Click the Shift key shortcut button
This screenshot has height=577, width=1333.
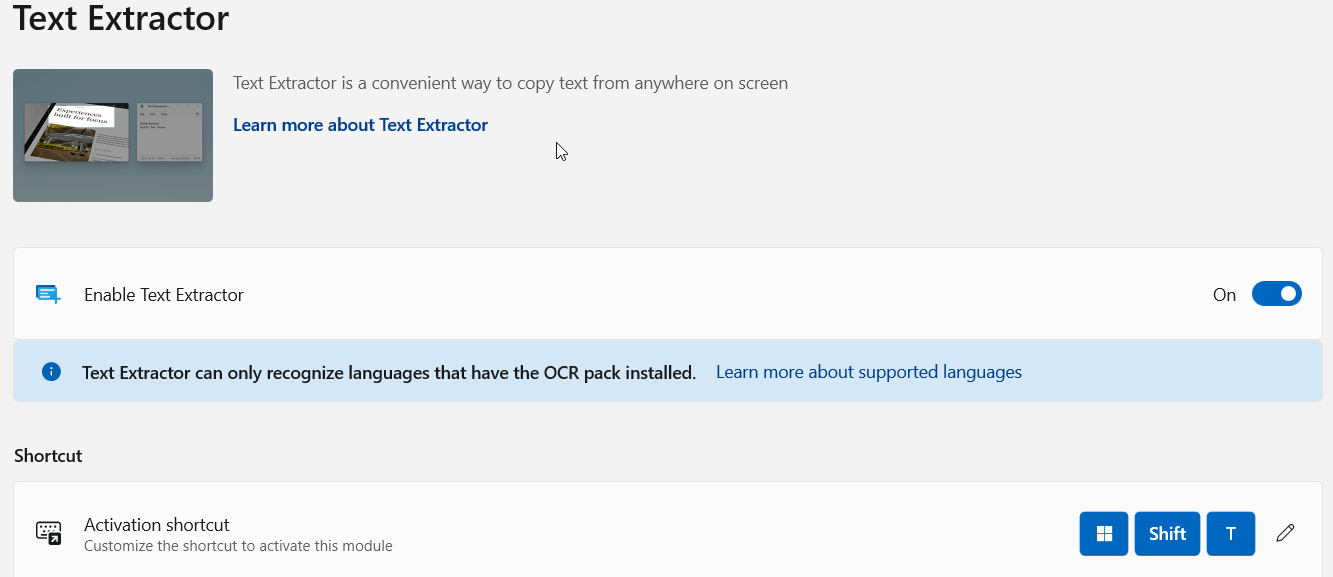(x=1167, y=533)
